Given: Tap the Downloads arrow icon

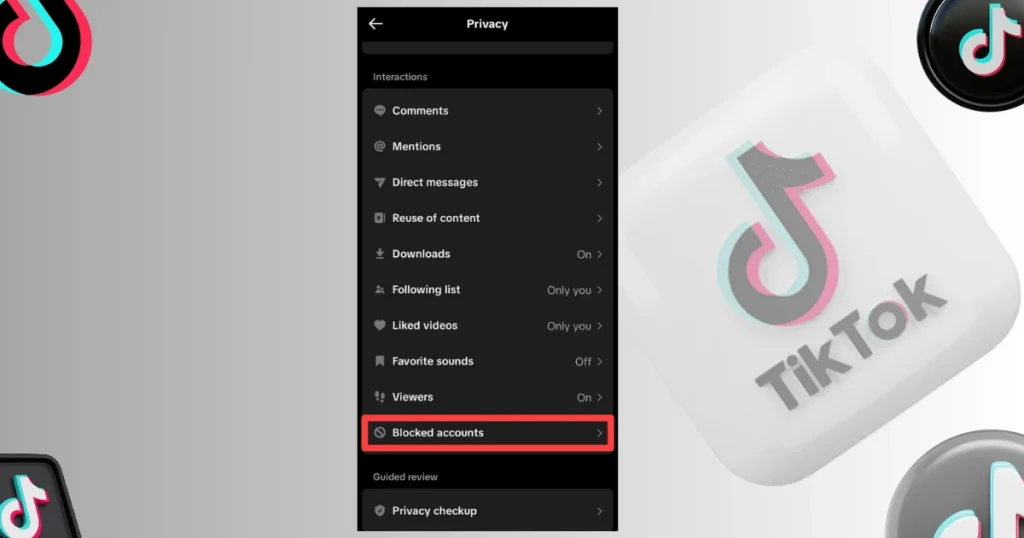Looking at the screenshot, I should (379, 253).
